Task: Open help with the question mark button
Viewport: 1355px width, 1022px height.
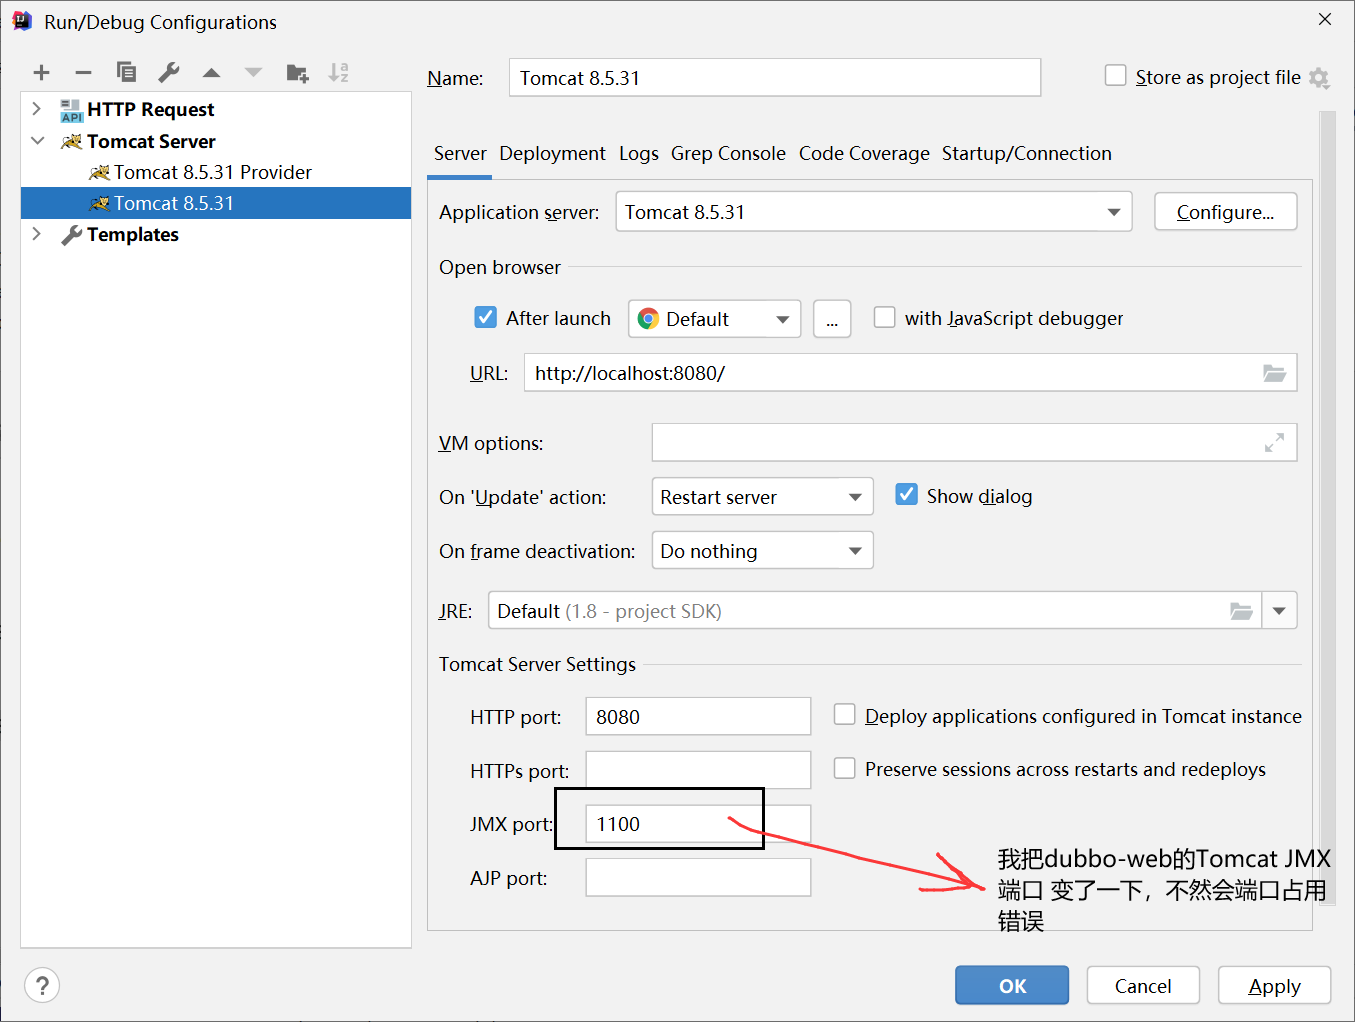Action: tap(42, 986)
